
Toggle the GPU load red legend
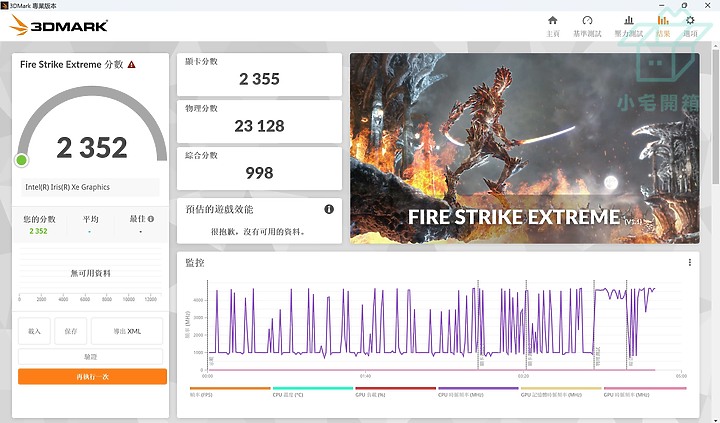click(x=395, y=392)
